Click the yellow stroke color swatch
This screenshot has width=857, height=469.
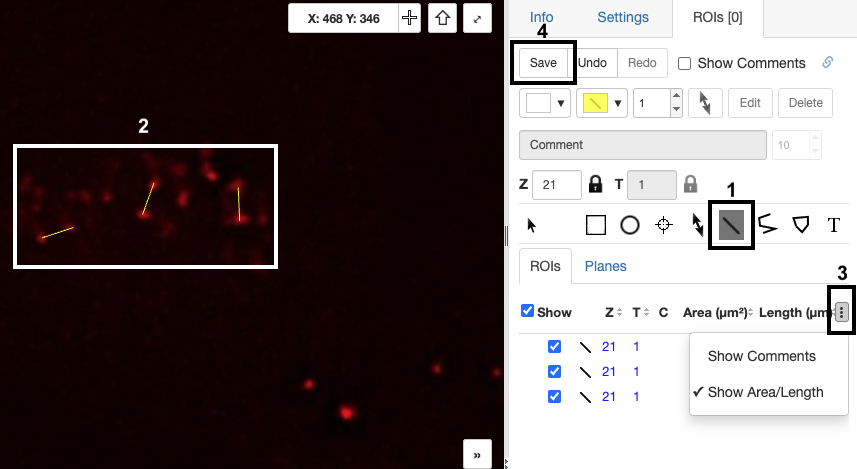click(595, 103)
